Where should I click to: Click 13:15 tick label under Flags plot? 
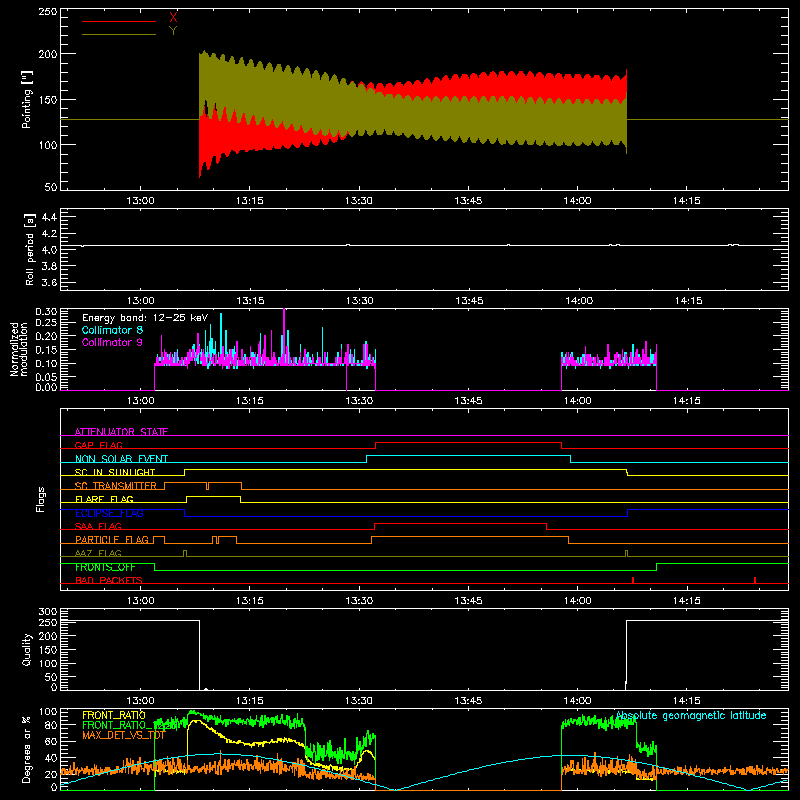click(249, 601)
